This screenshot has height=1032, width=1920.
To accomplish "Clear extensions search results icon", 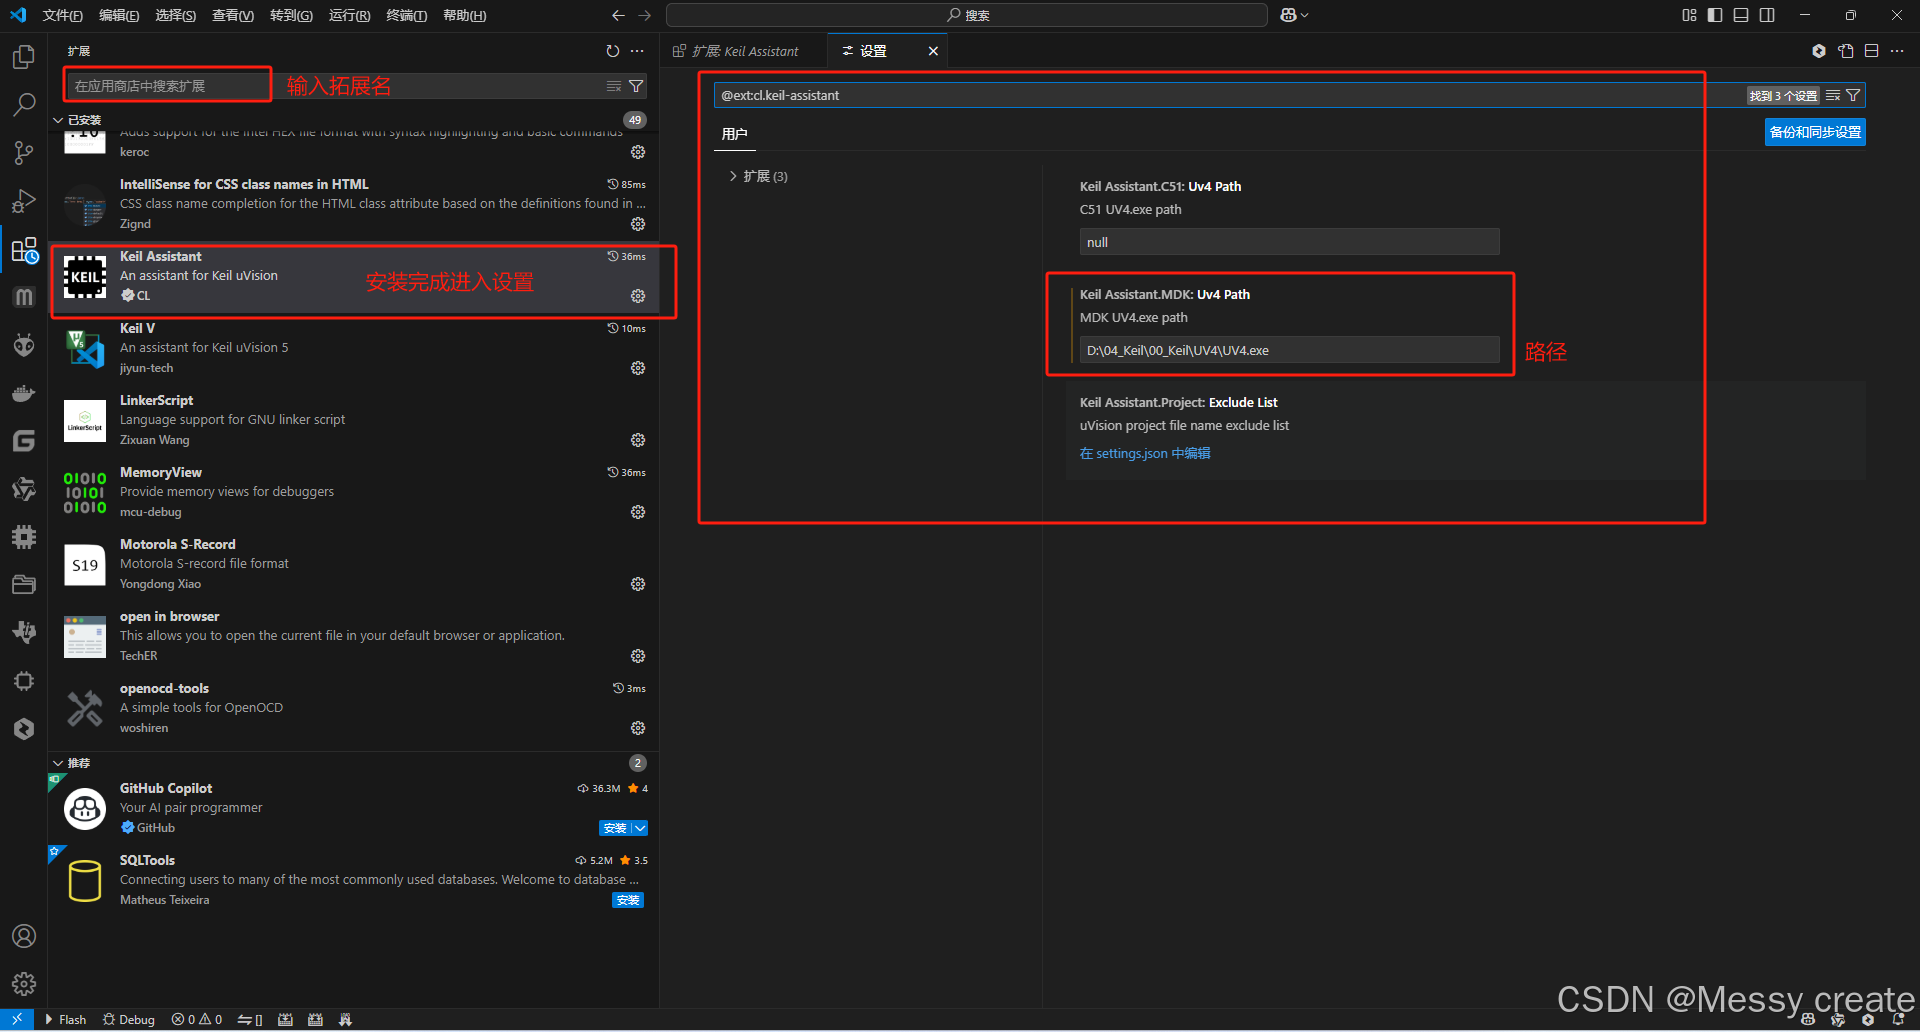I will (x=614, y=86).
